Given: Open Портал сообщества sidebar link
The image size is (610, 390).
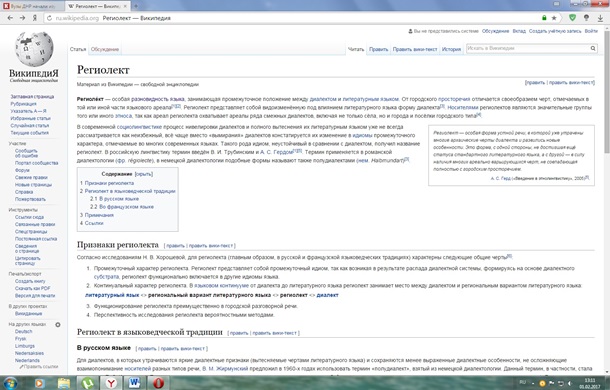Looking at the screenshot, I should 37,163.
